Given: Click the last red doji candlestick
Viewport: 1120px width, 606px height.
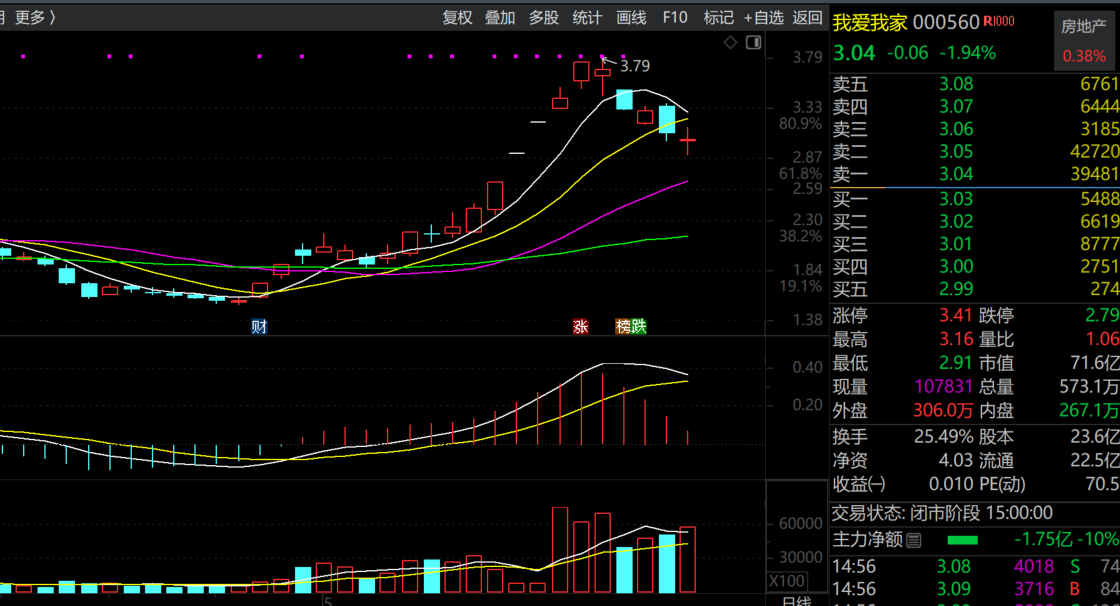Looking at the screenshot, I should (688, 141).
